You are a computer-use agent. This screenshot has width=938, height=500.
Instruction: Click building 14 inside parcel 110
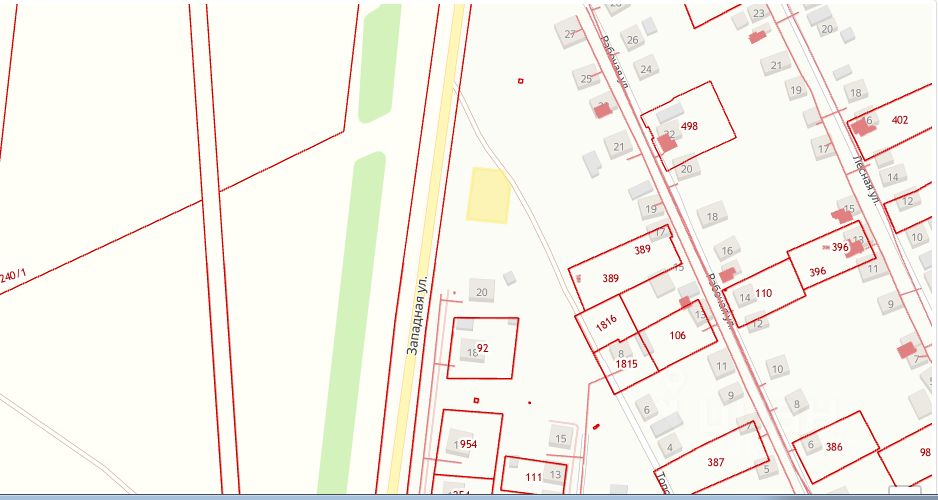click(x=745, y=298)
